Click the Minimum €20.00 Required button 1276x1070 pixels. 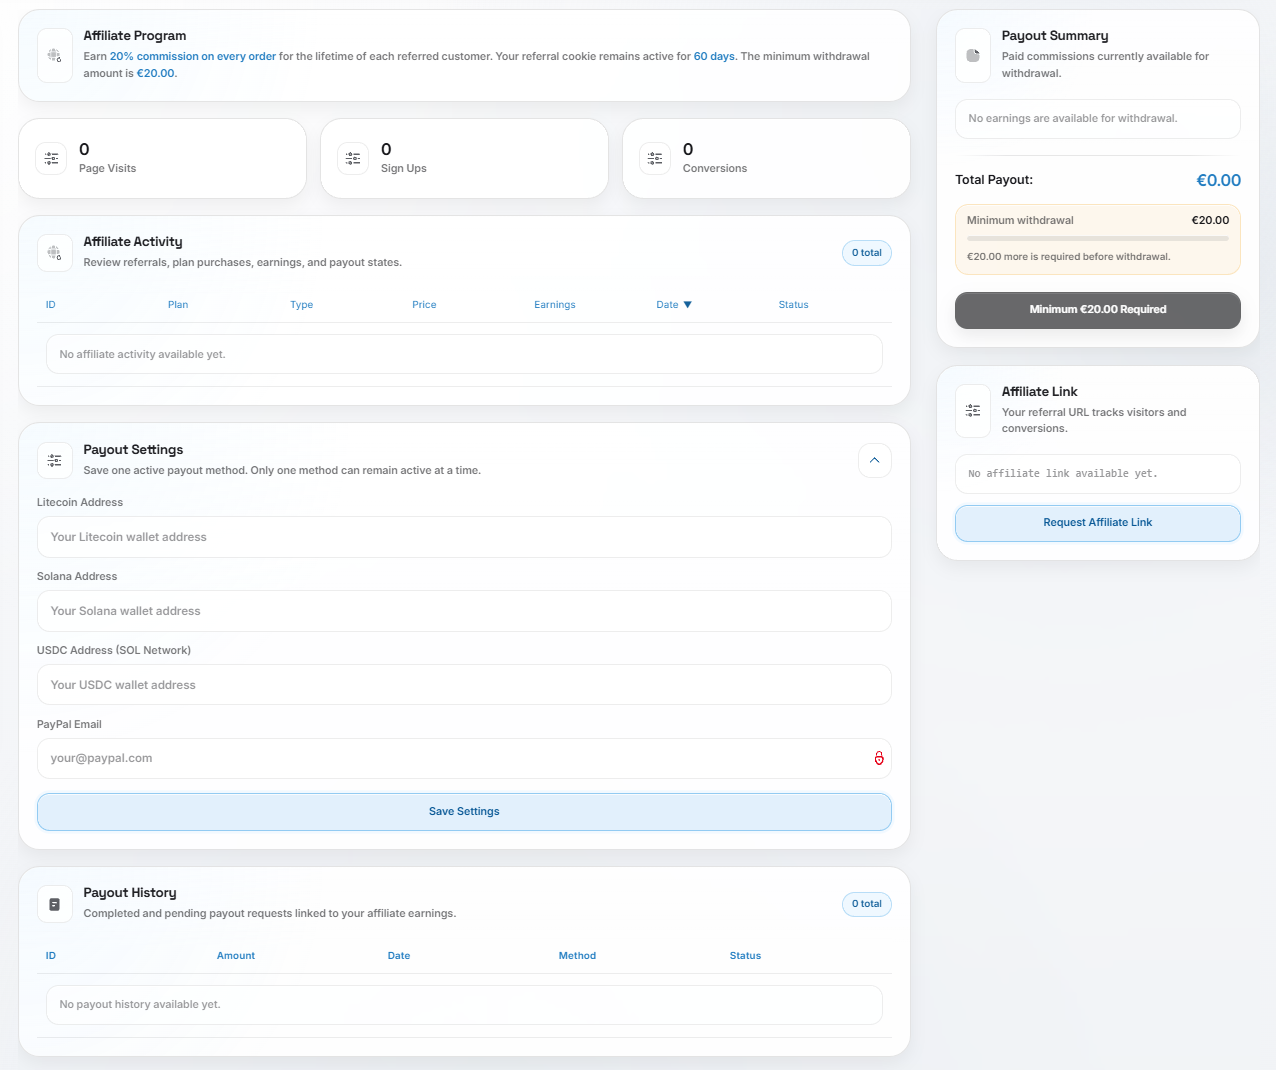click(x=1098, y=310)
